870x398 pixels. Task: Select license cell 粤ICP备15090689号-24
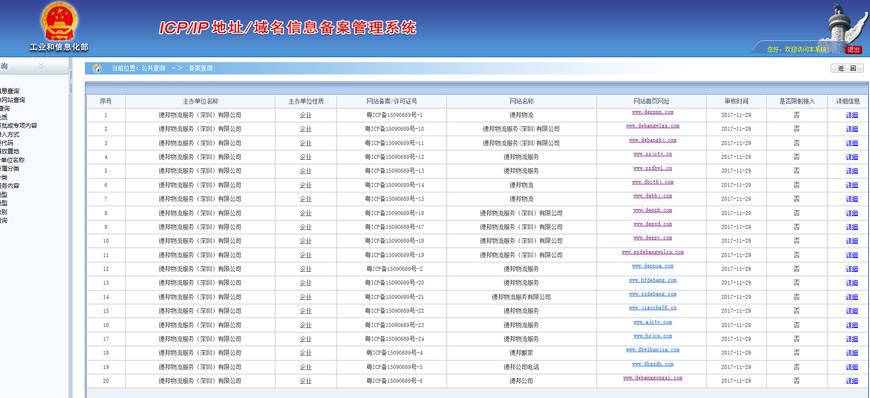394,339
